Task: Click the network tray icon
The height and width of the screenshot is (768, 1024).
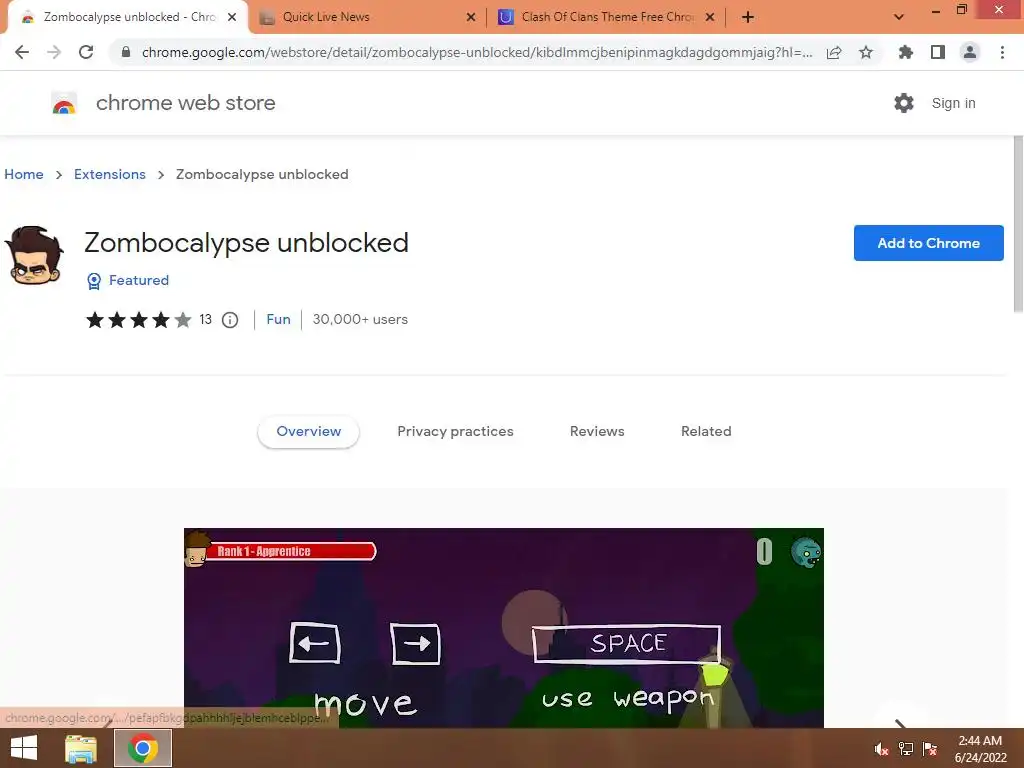Action: coord(906,749)
